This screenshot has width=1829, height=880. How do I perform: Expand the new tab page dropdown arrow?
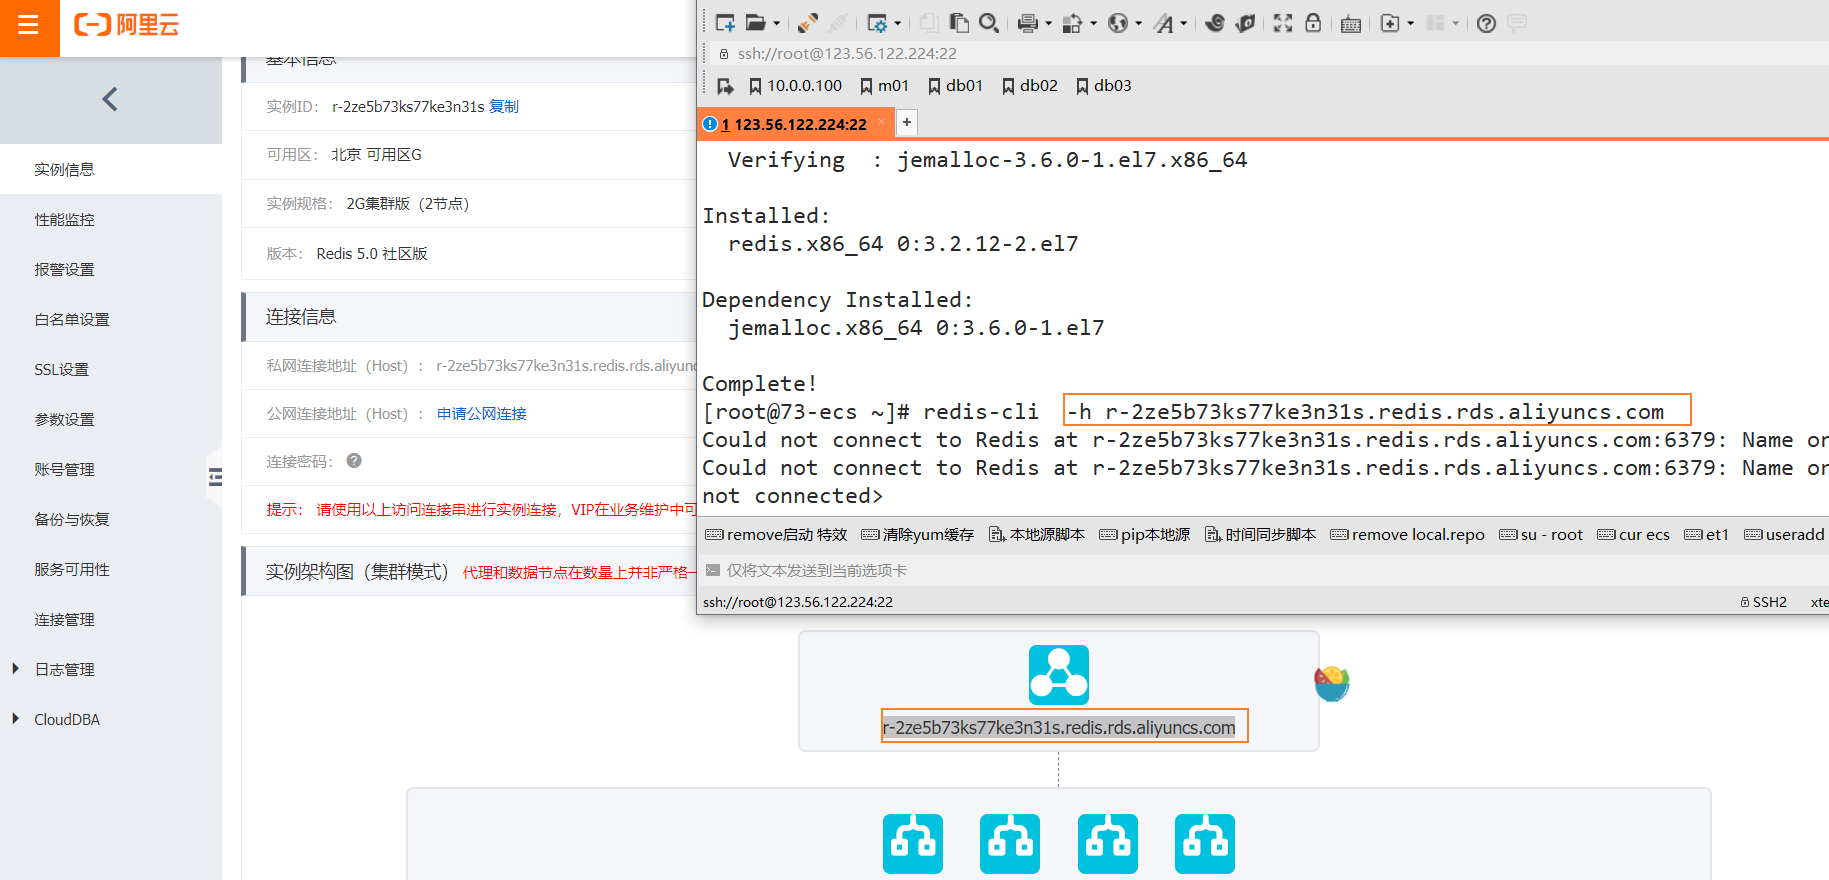(1410, 23)
